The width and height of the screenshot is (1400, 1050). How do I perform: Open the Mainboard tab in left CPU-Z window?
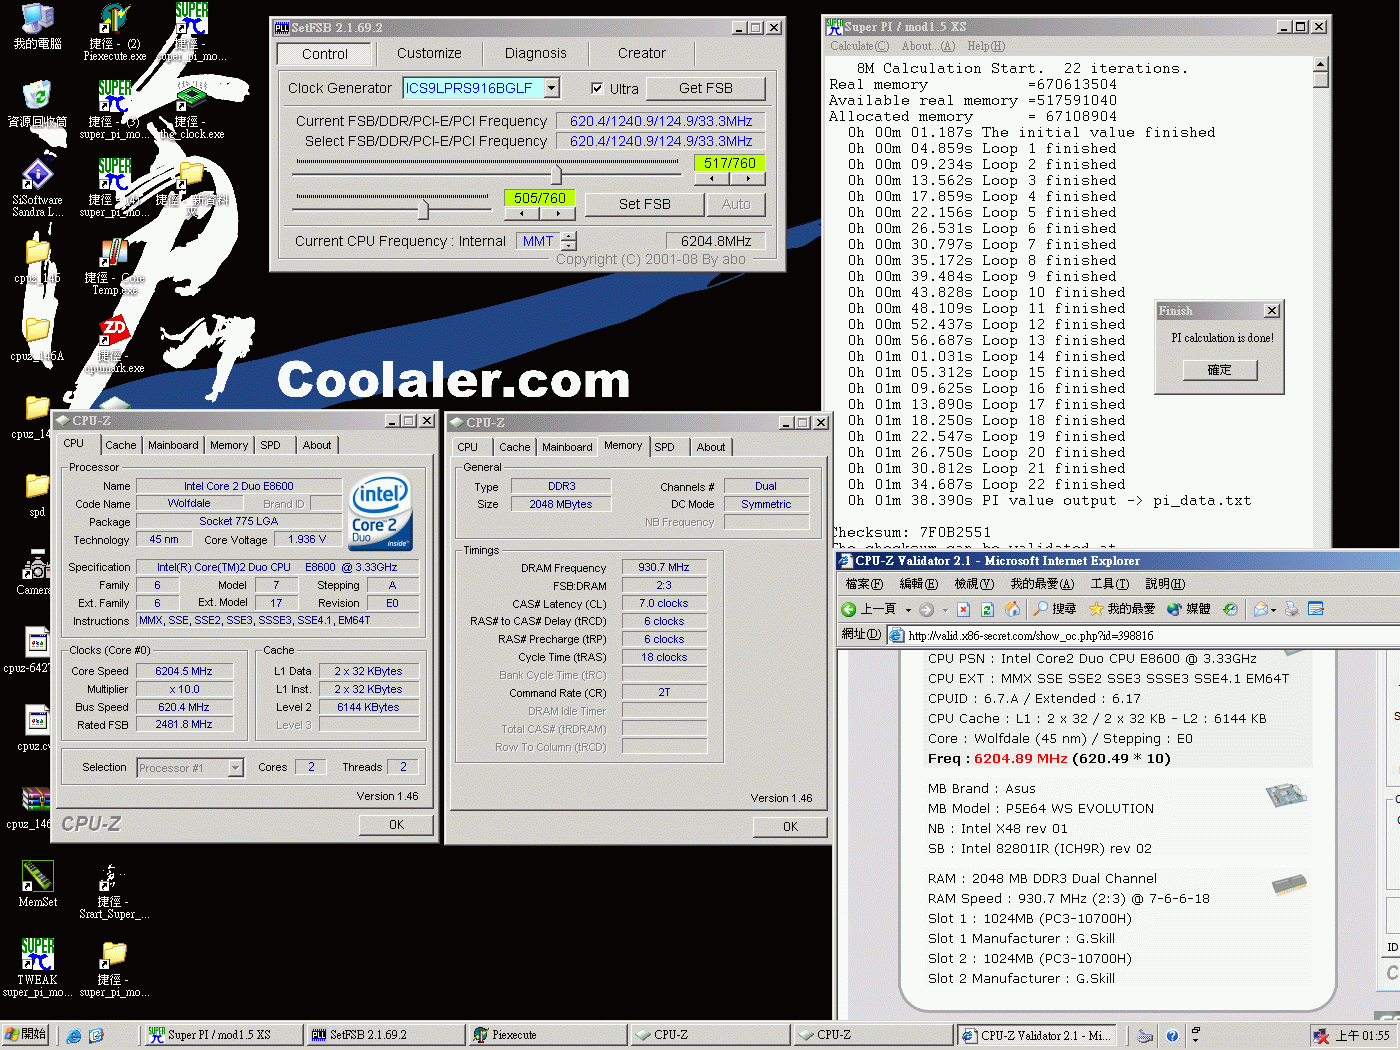click(x=173, y=445)
